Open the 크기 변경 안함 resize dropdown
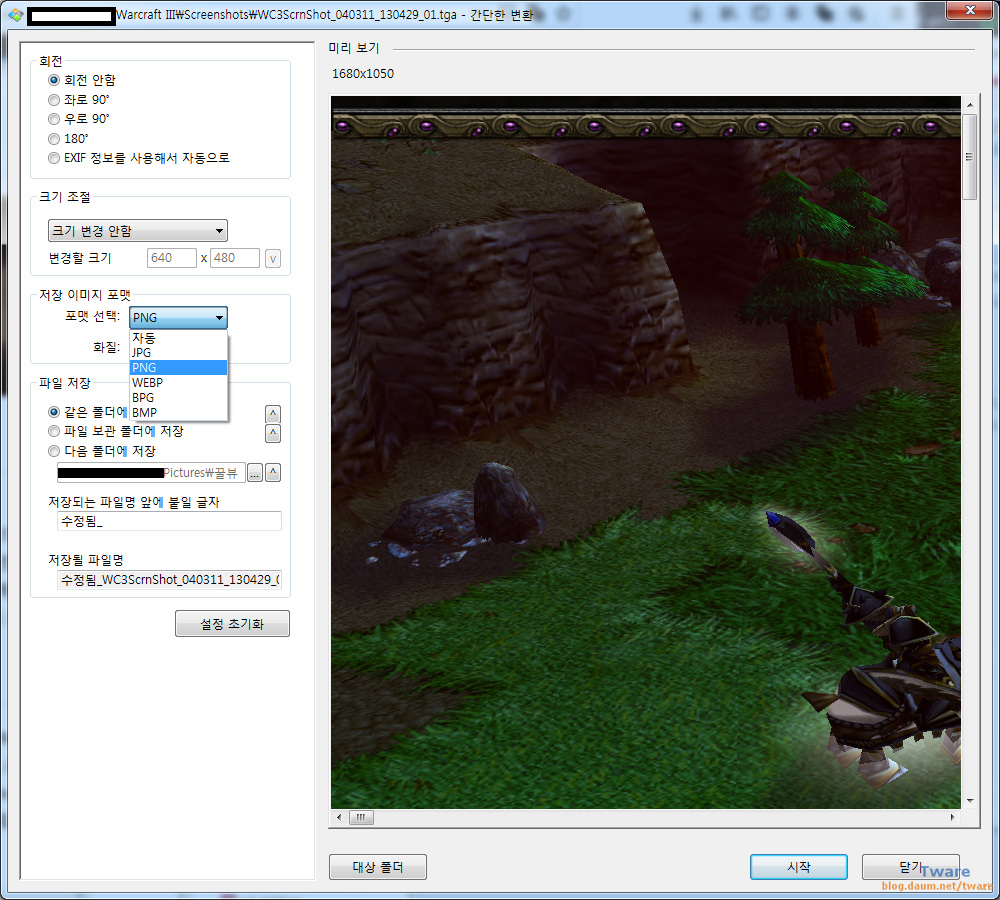1000x900 pixels. tap(138, 230)
